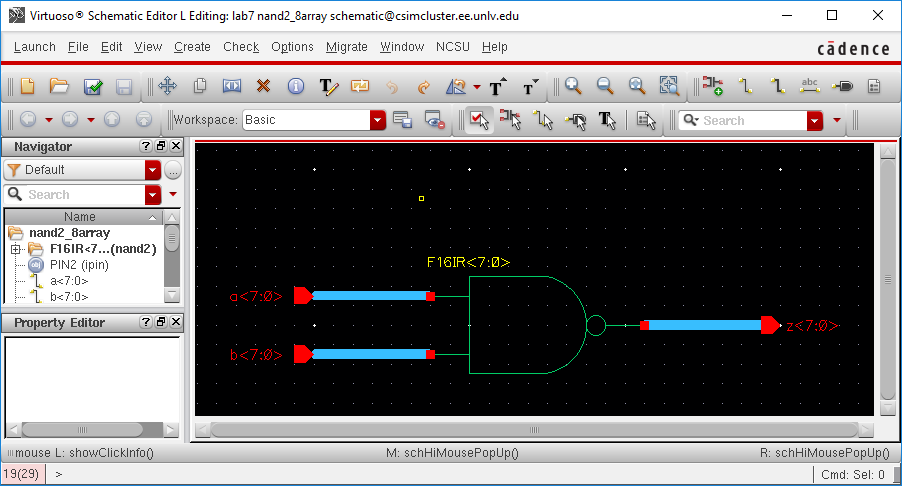Select the Move tool with crossed arrows

click(x=167, y=86)
